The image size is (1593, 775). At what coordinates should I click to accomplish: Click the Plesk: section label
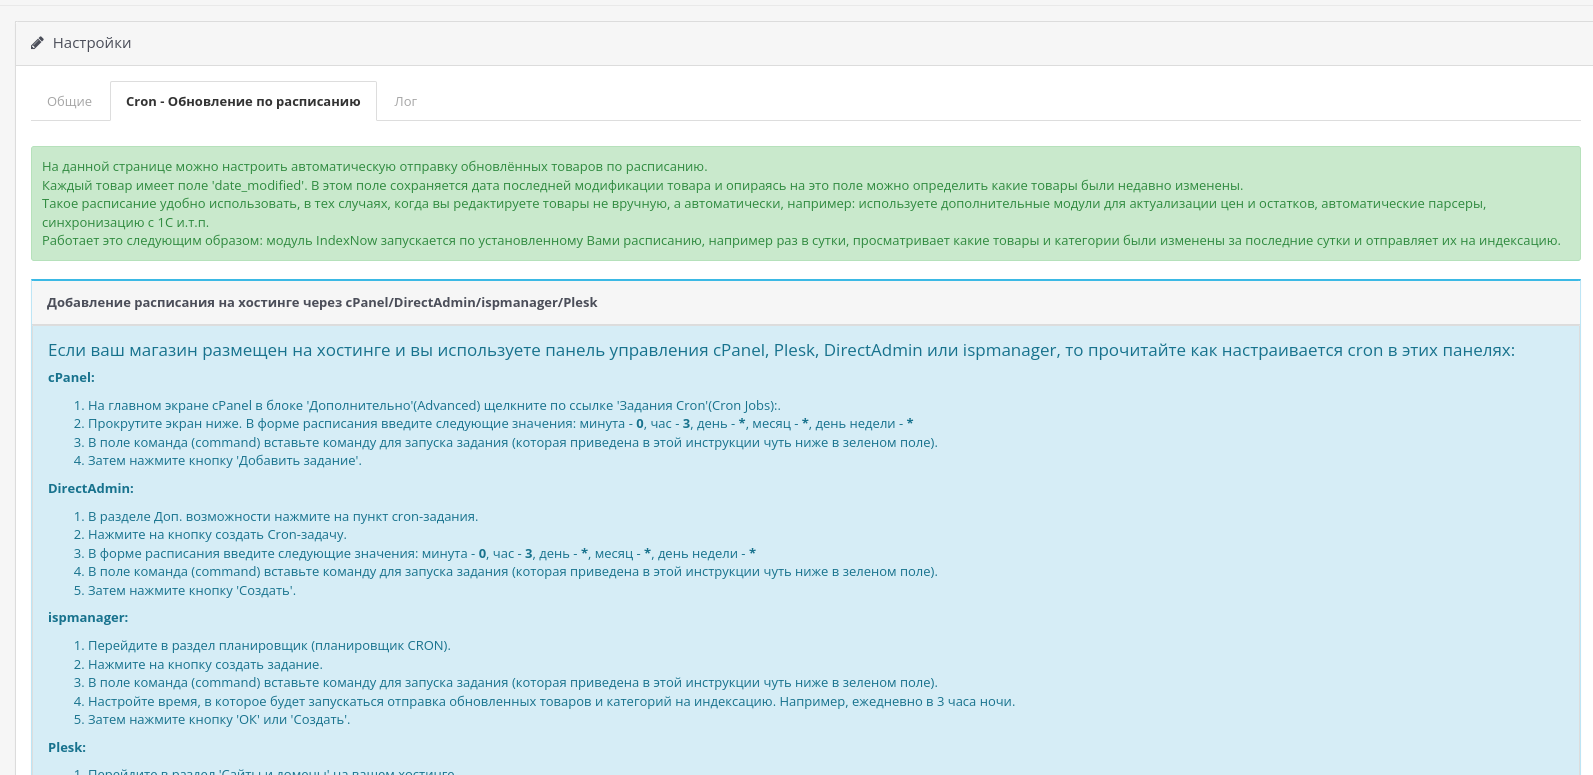[x=67, y=747]
